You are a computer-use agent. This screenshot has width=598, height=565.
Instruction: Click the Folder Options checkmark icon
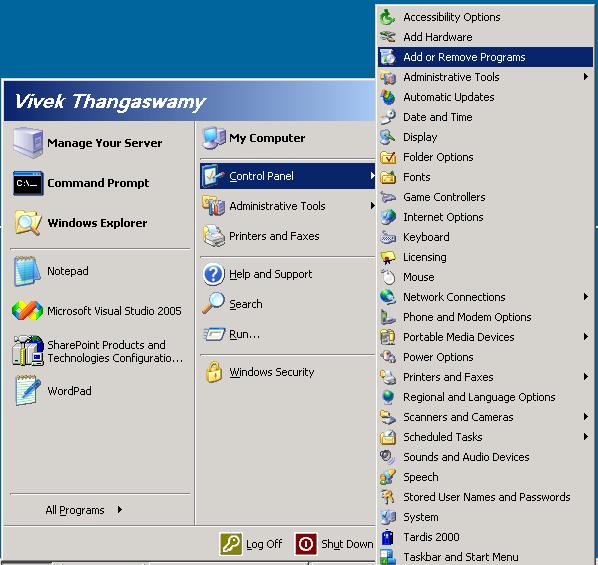coord(388,157)
